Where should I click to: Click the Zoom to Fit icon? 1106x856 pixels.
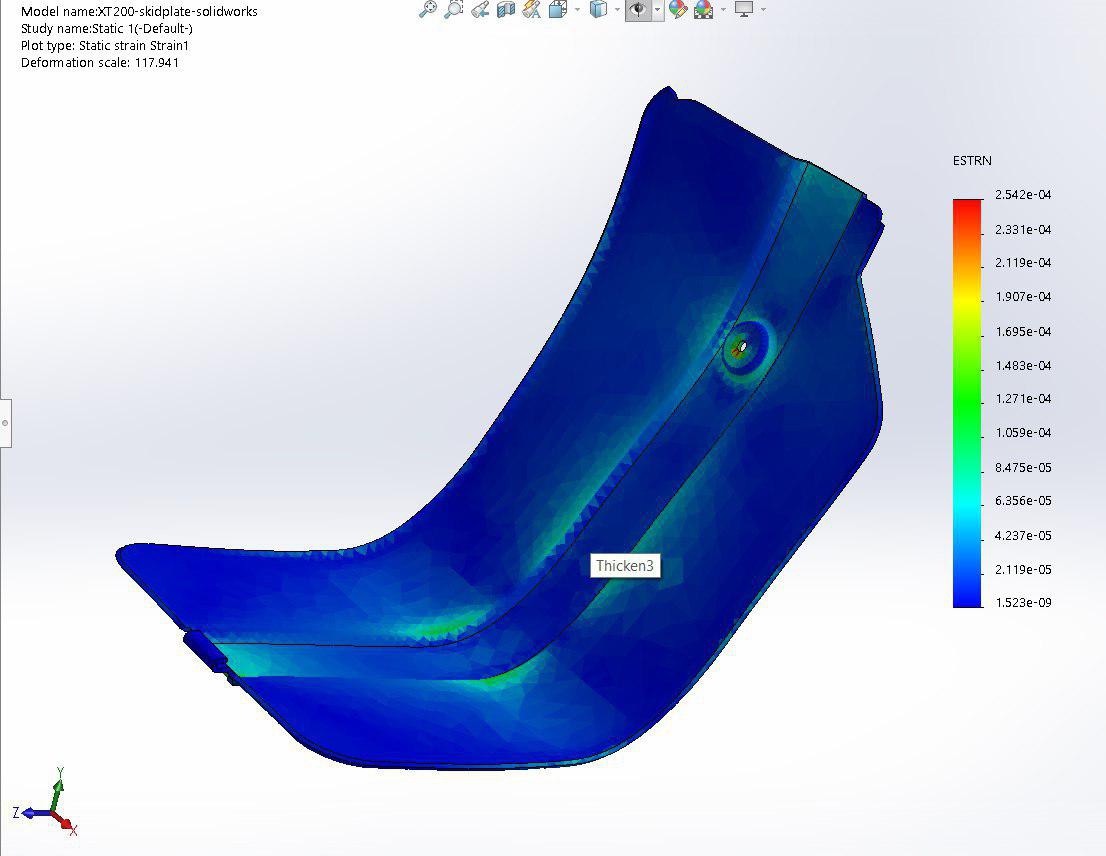(427, 9)
